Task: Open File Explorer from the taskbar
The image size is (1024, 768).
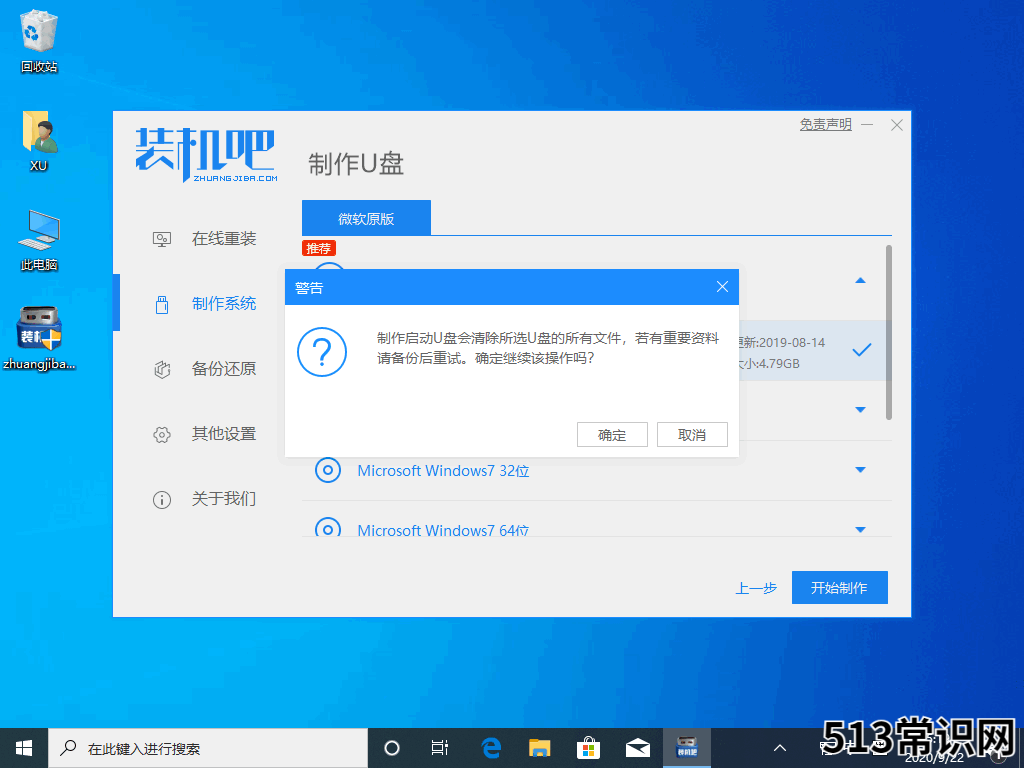Action: coord(539,748)
